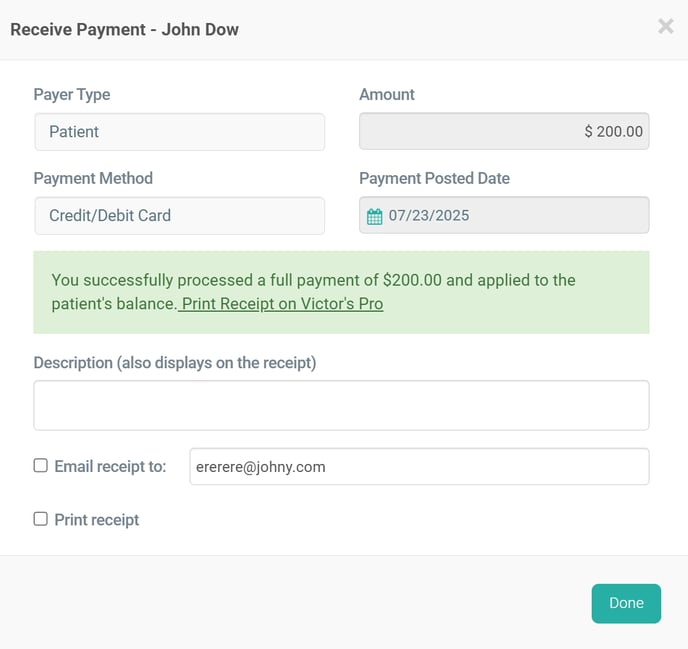Image resolution: width=688 pixels, height=649 pixels.
Task: Enable the Print receipt checkbox
Action: (x=41, y=519)
